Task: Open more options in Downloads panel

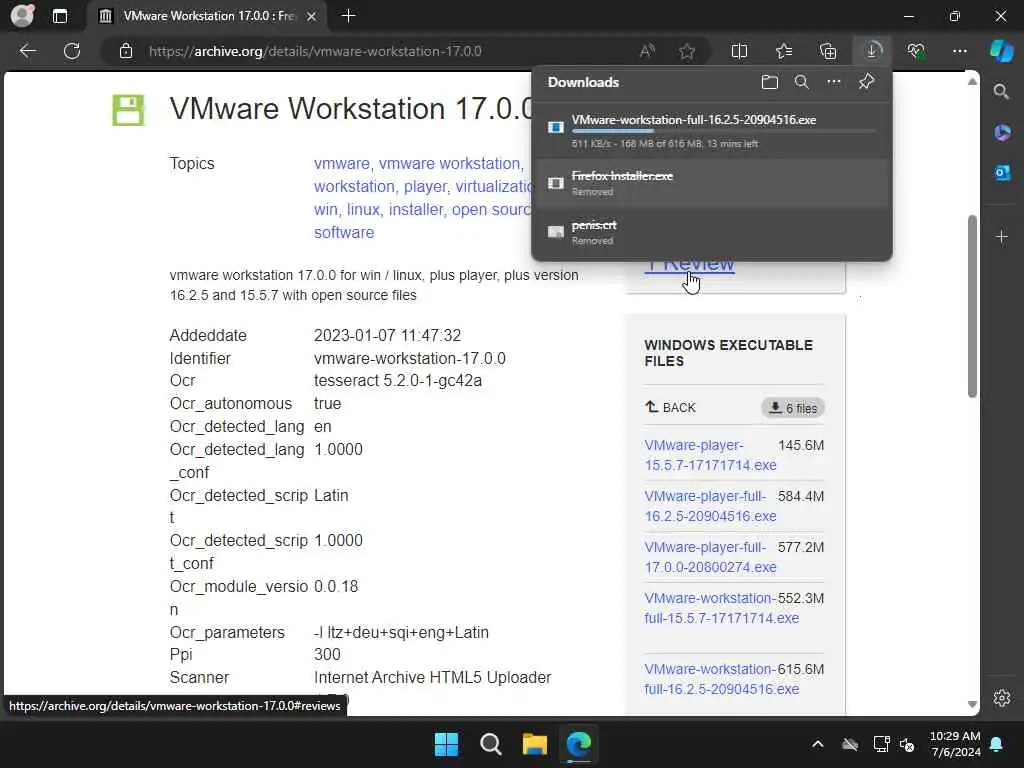Action: [834, 82]
